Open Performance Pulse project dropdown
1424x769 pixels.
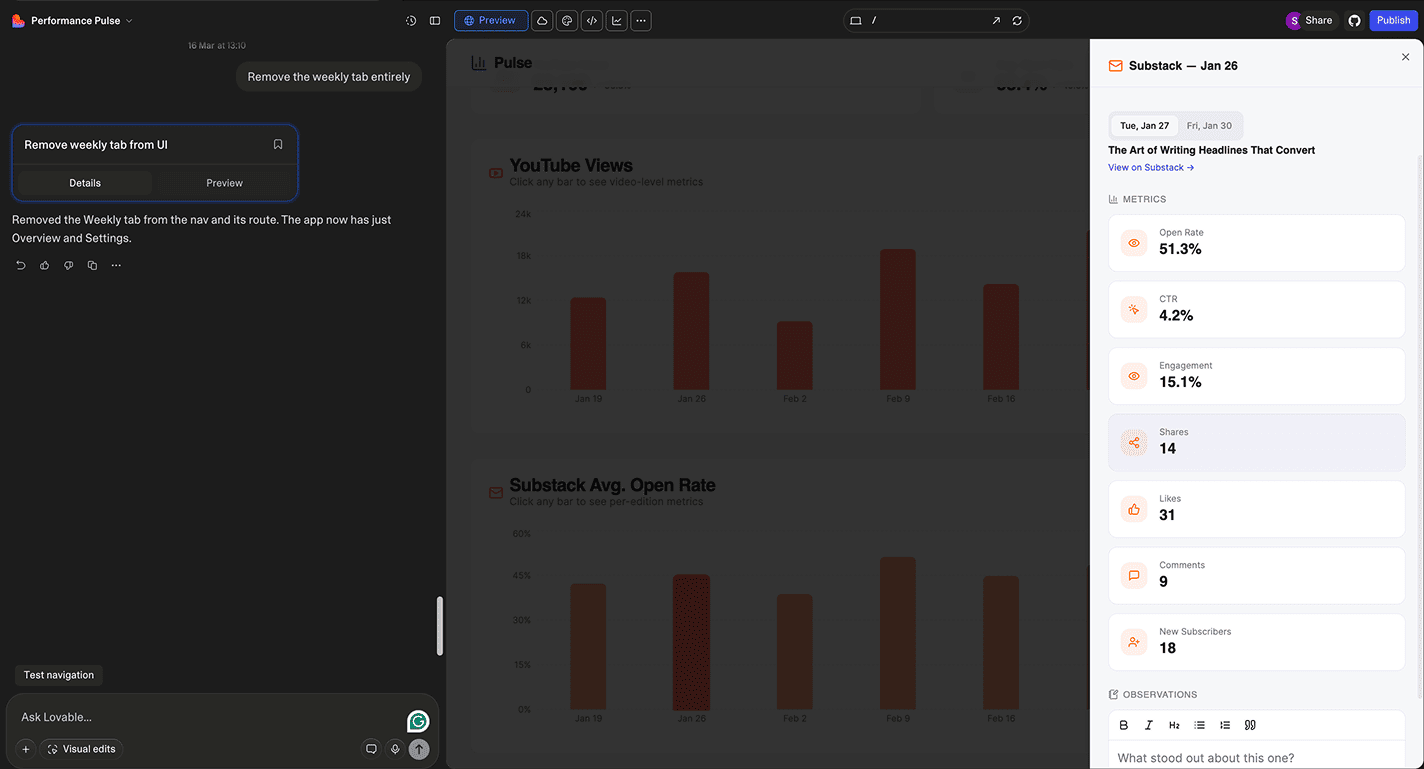pos(72,20)
